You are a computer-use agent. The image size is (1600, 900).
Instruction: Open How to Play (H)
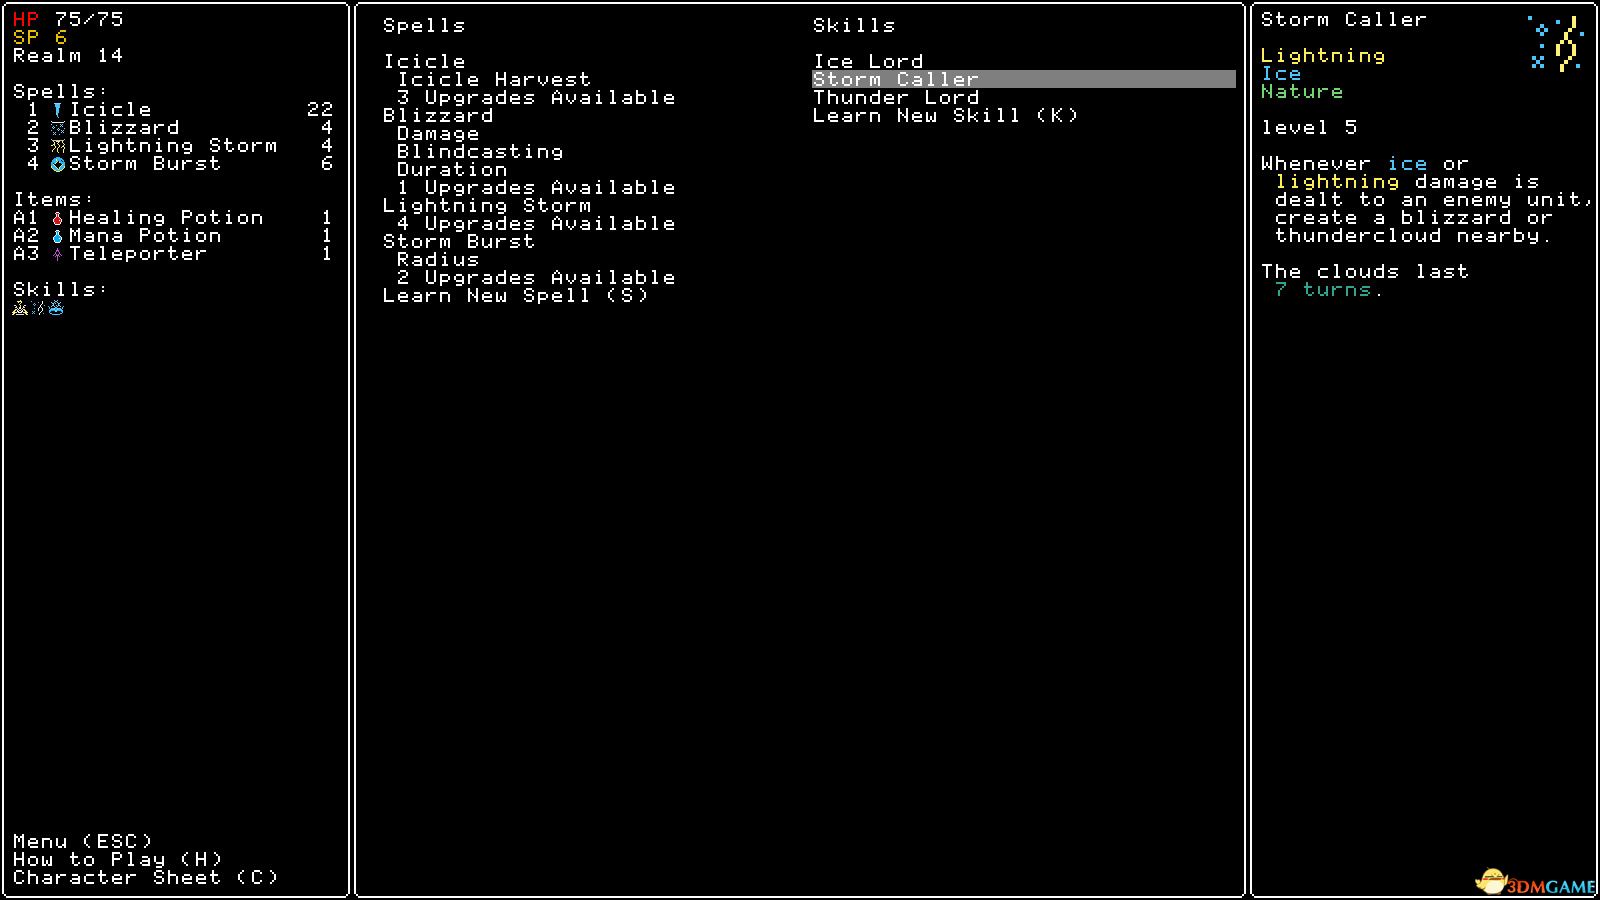(118, 859)
